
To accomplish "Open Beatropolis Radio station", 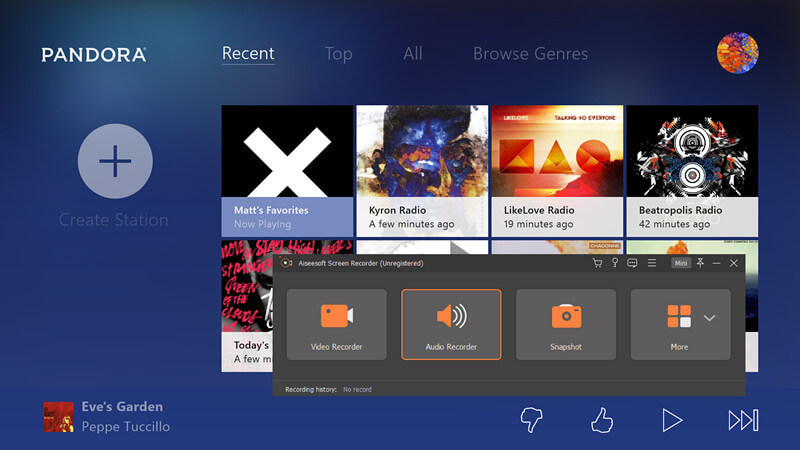I will pyautogui.click(x=692, y=171).
